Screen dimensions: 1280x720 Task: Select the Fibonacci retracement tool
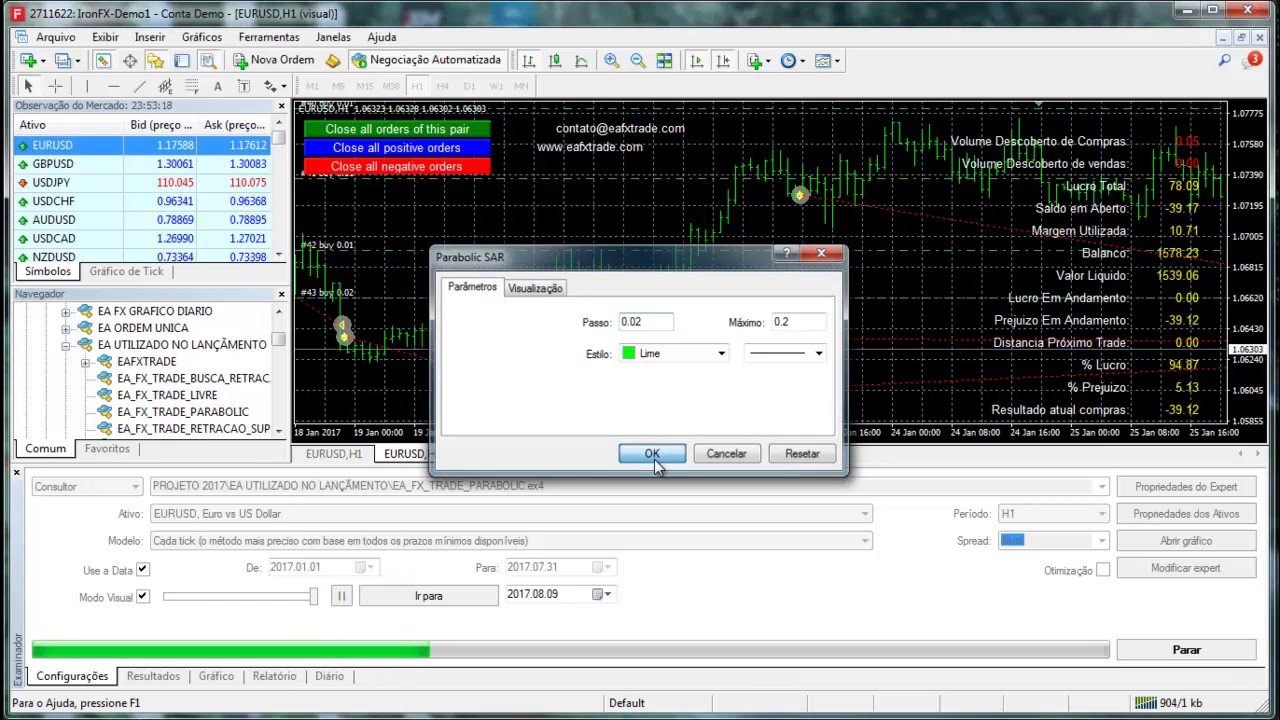191,87
